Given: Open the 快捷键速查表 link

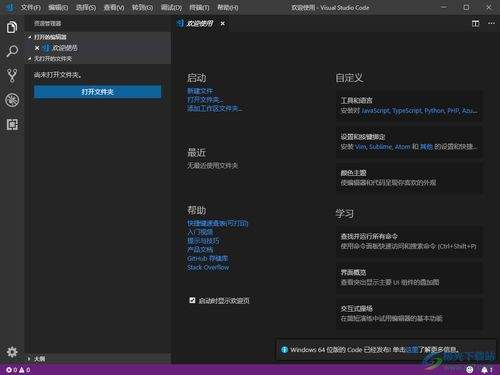Looking at the screenshot, I should point(217,223).
